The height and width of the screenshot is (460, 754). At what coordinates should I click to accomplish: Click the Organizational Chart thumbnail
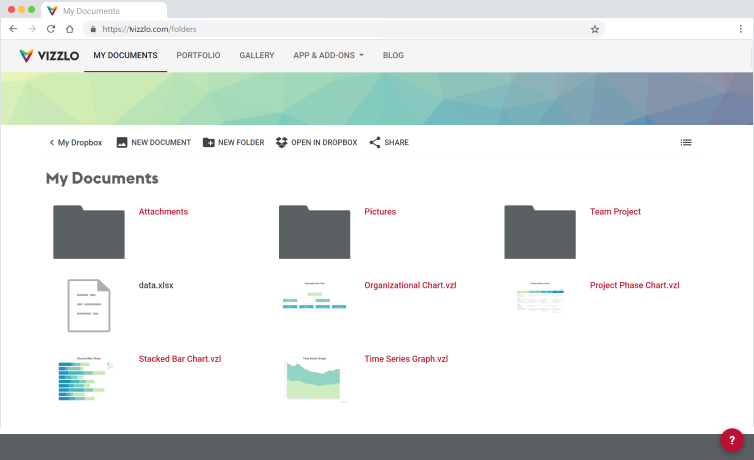point(314,296)
